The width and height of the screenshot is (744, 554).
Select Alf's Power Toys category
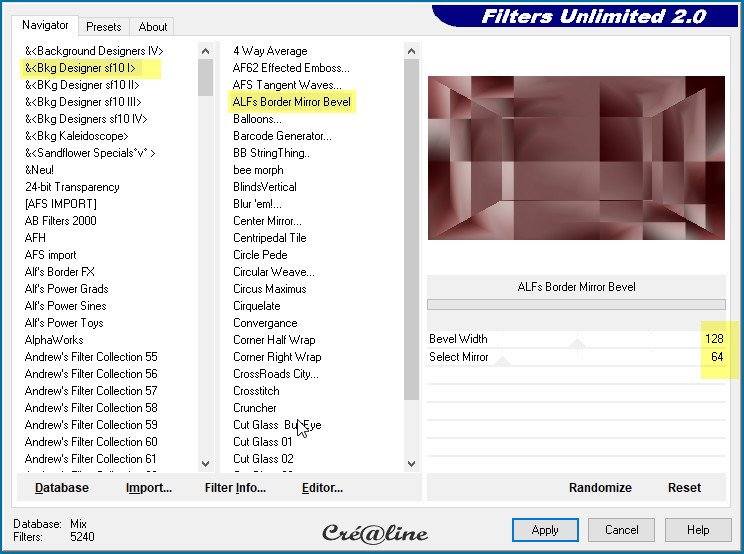click(64, 323)
